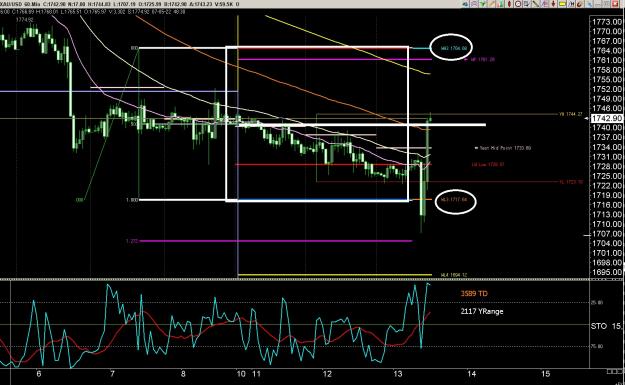Click the red X toolbar icon
625x385 pixels.
(615, 4)
